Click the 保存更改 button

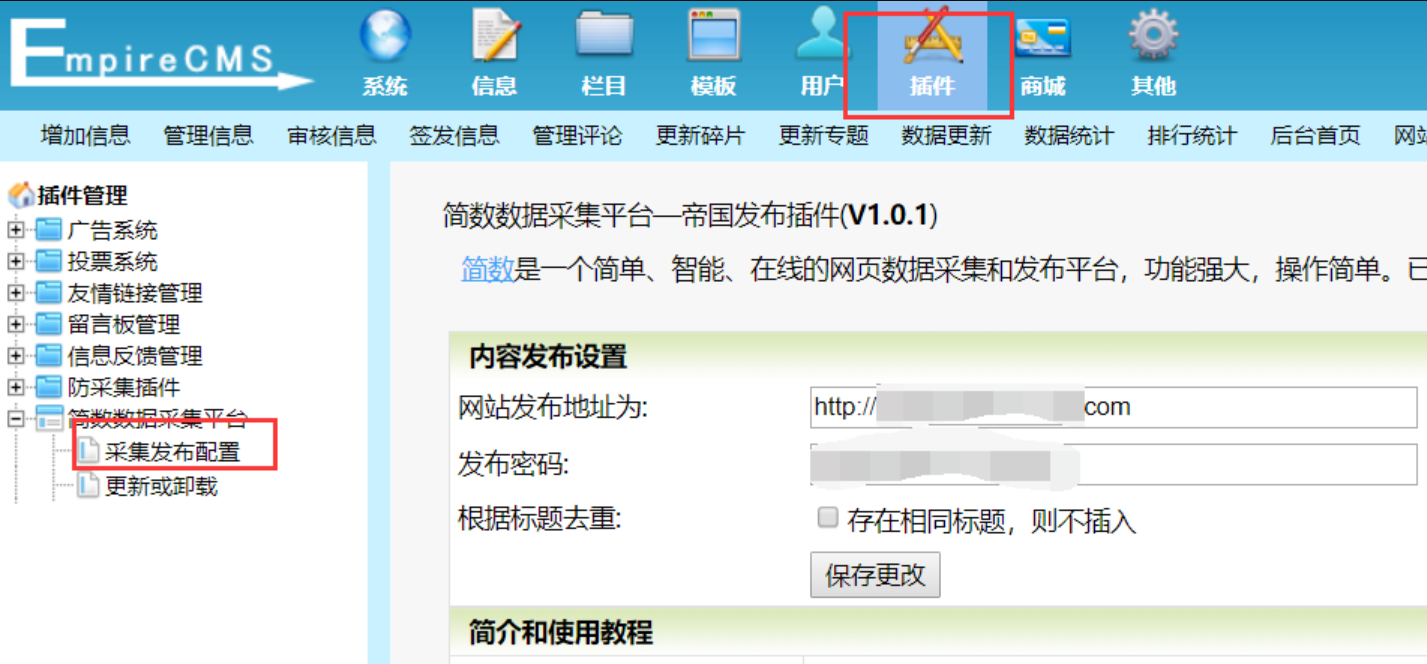(875, 575)
